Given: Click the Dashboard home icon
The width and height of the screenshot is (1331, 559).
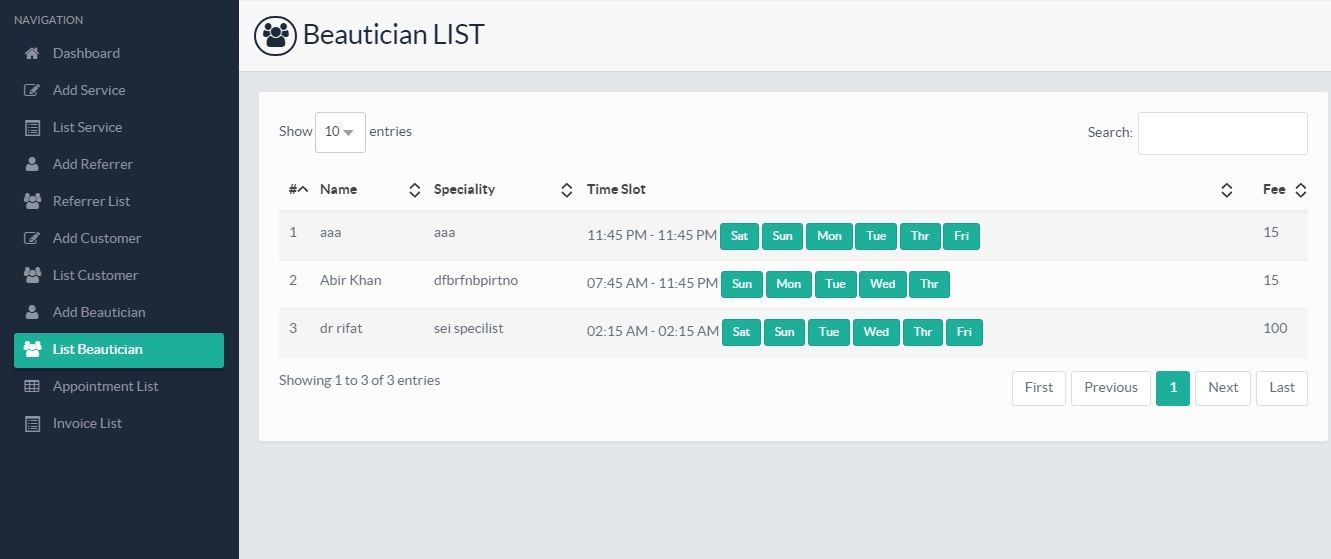Looking at the screenshot, I should point(32,53).
